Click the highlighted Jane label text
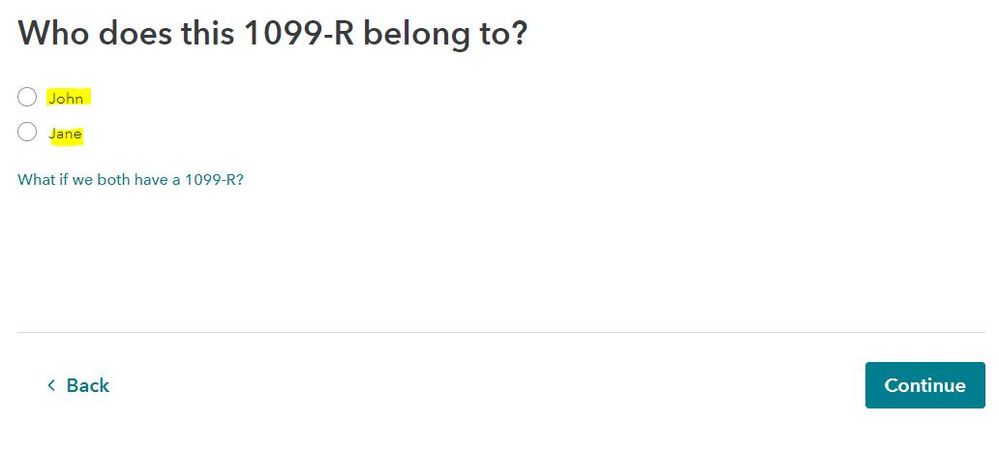 click(x=66, y=133)
